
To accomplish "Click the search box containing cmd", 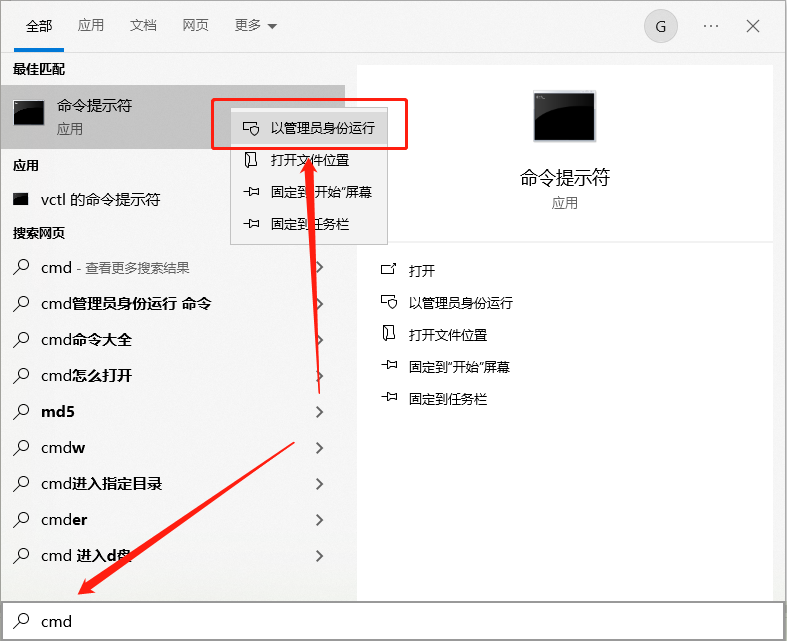I will point(394,621).
